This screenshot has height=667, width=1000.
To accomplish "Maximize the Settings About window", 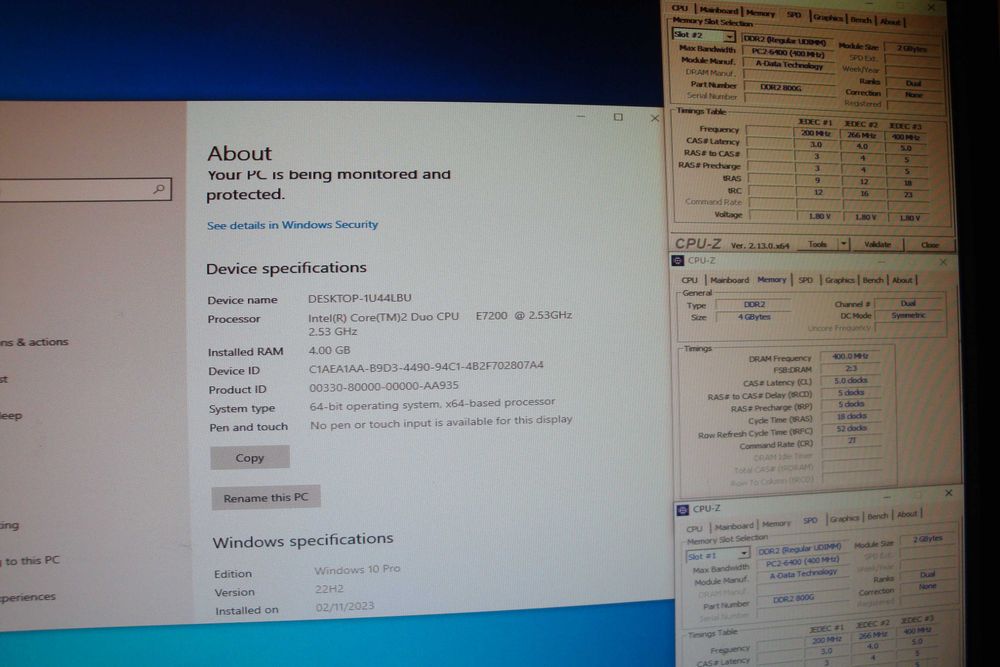I will [618, 117].
